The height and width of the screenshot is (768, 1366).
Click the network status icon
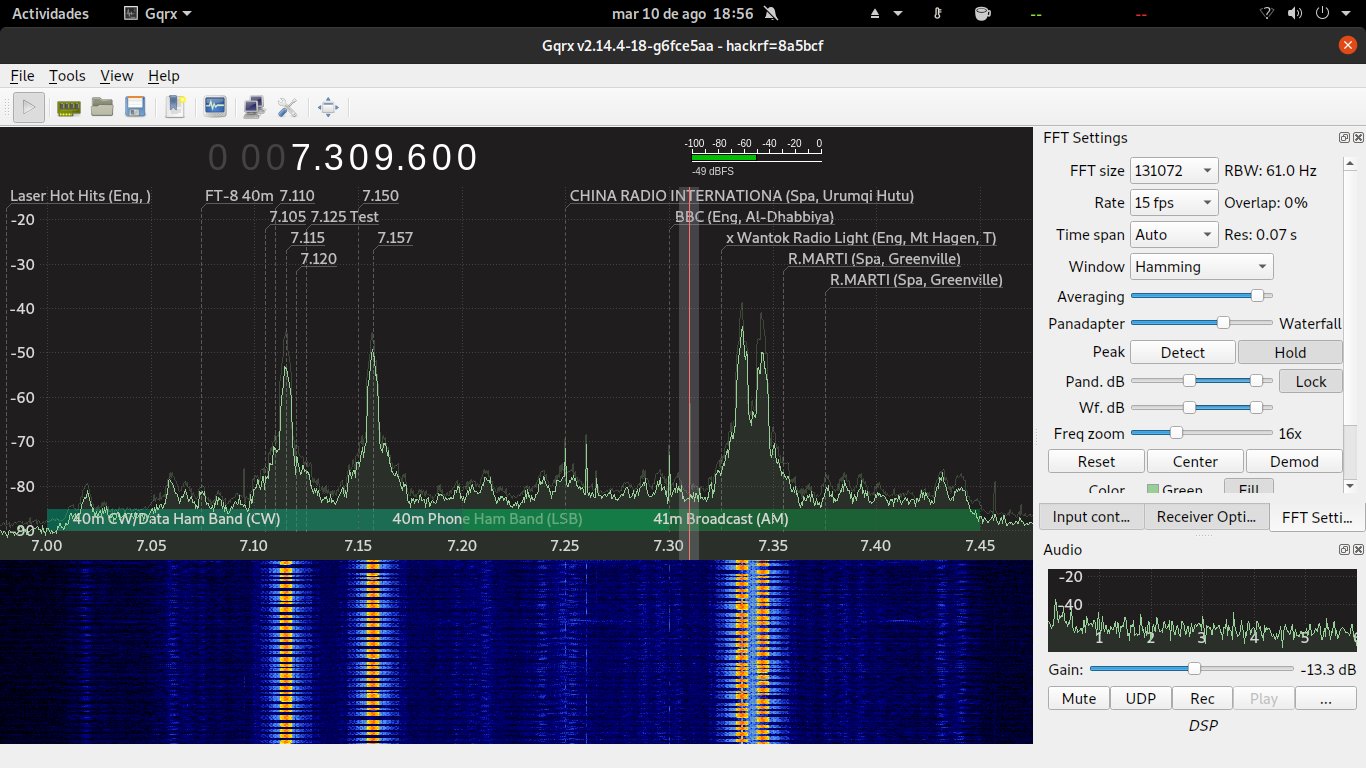point(1267,13)
